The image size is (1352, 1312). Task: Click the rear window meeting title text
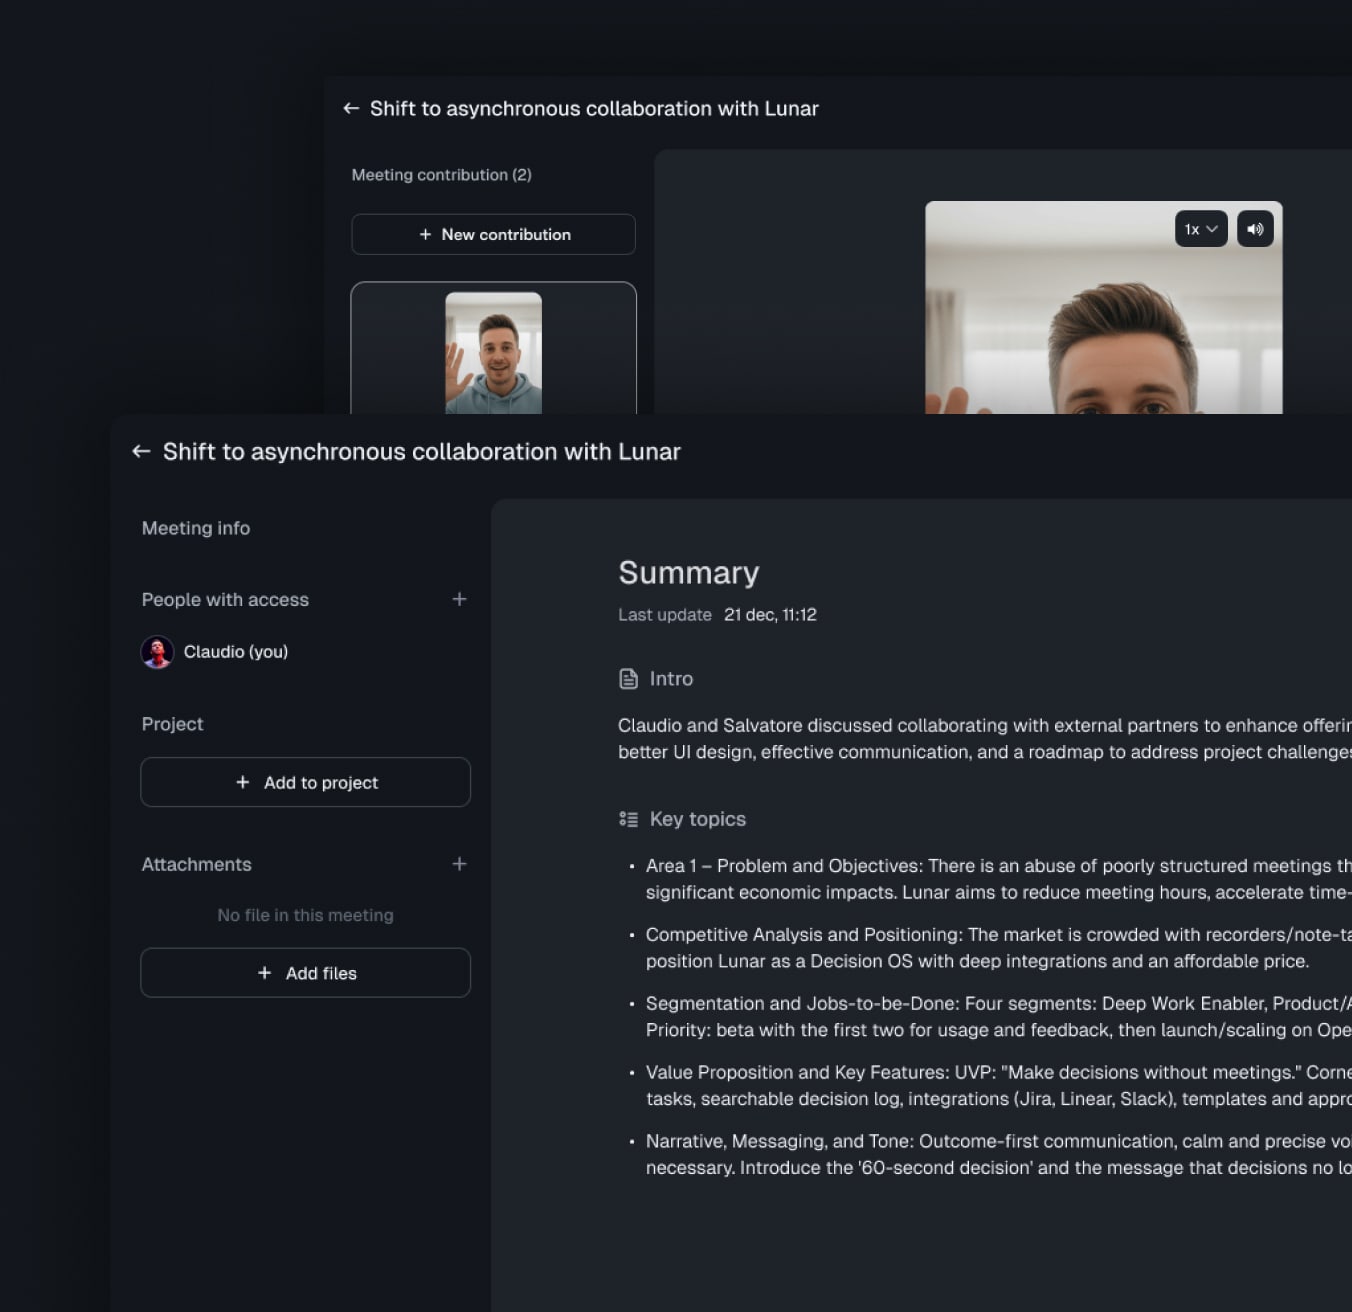pyautogui.click(x=594, y=108)
